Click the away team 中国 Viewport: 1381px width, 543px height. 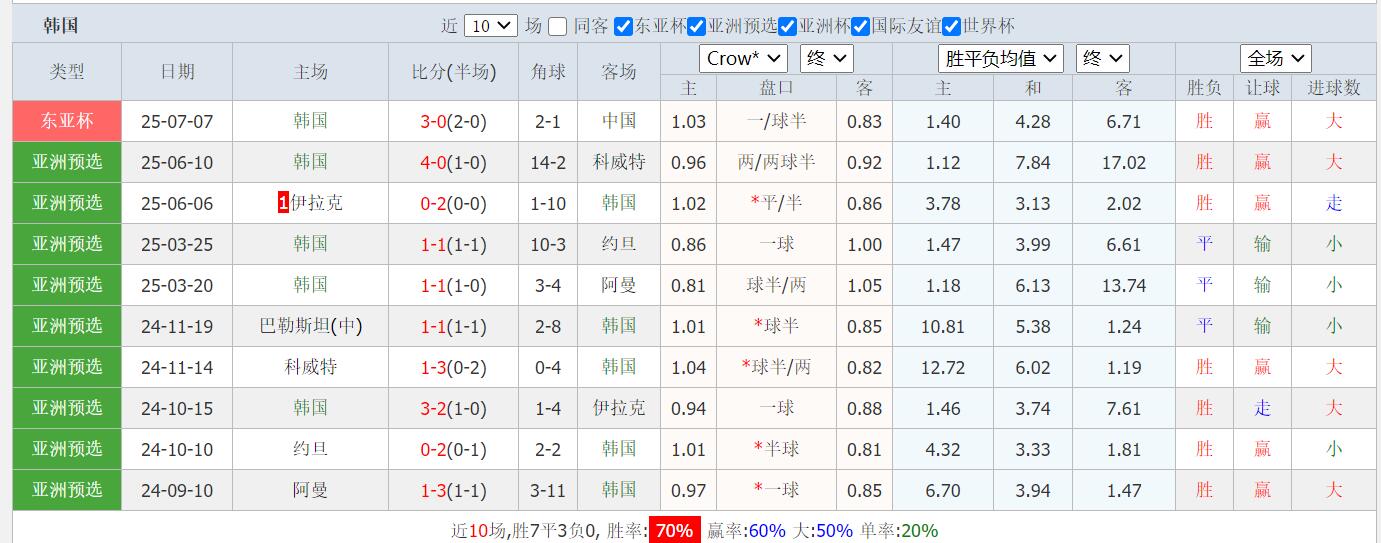619,121
